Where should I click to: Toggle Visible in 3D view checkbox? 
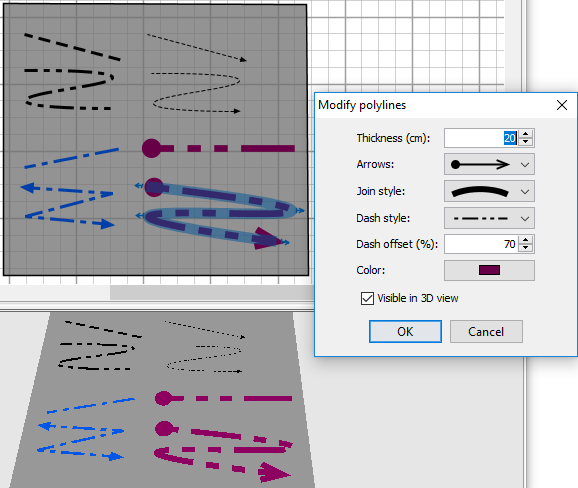[367, 298]
